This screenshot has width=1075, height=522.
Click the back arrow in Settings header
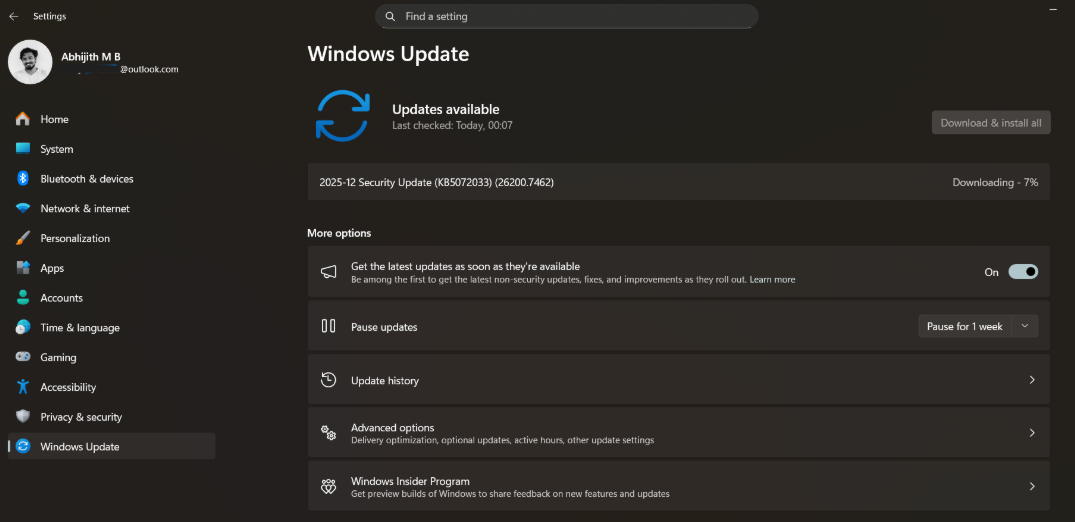coord(13,16)
